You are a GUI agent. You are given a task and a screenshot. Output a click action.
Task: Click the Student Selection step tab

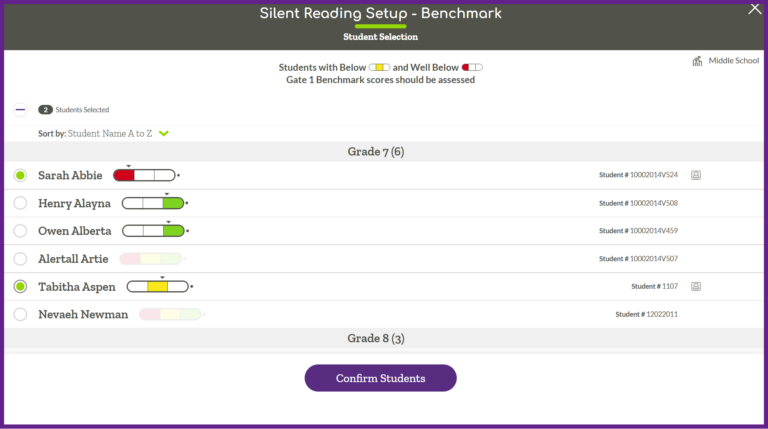point(380,36)
